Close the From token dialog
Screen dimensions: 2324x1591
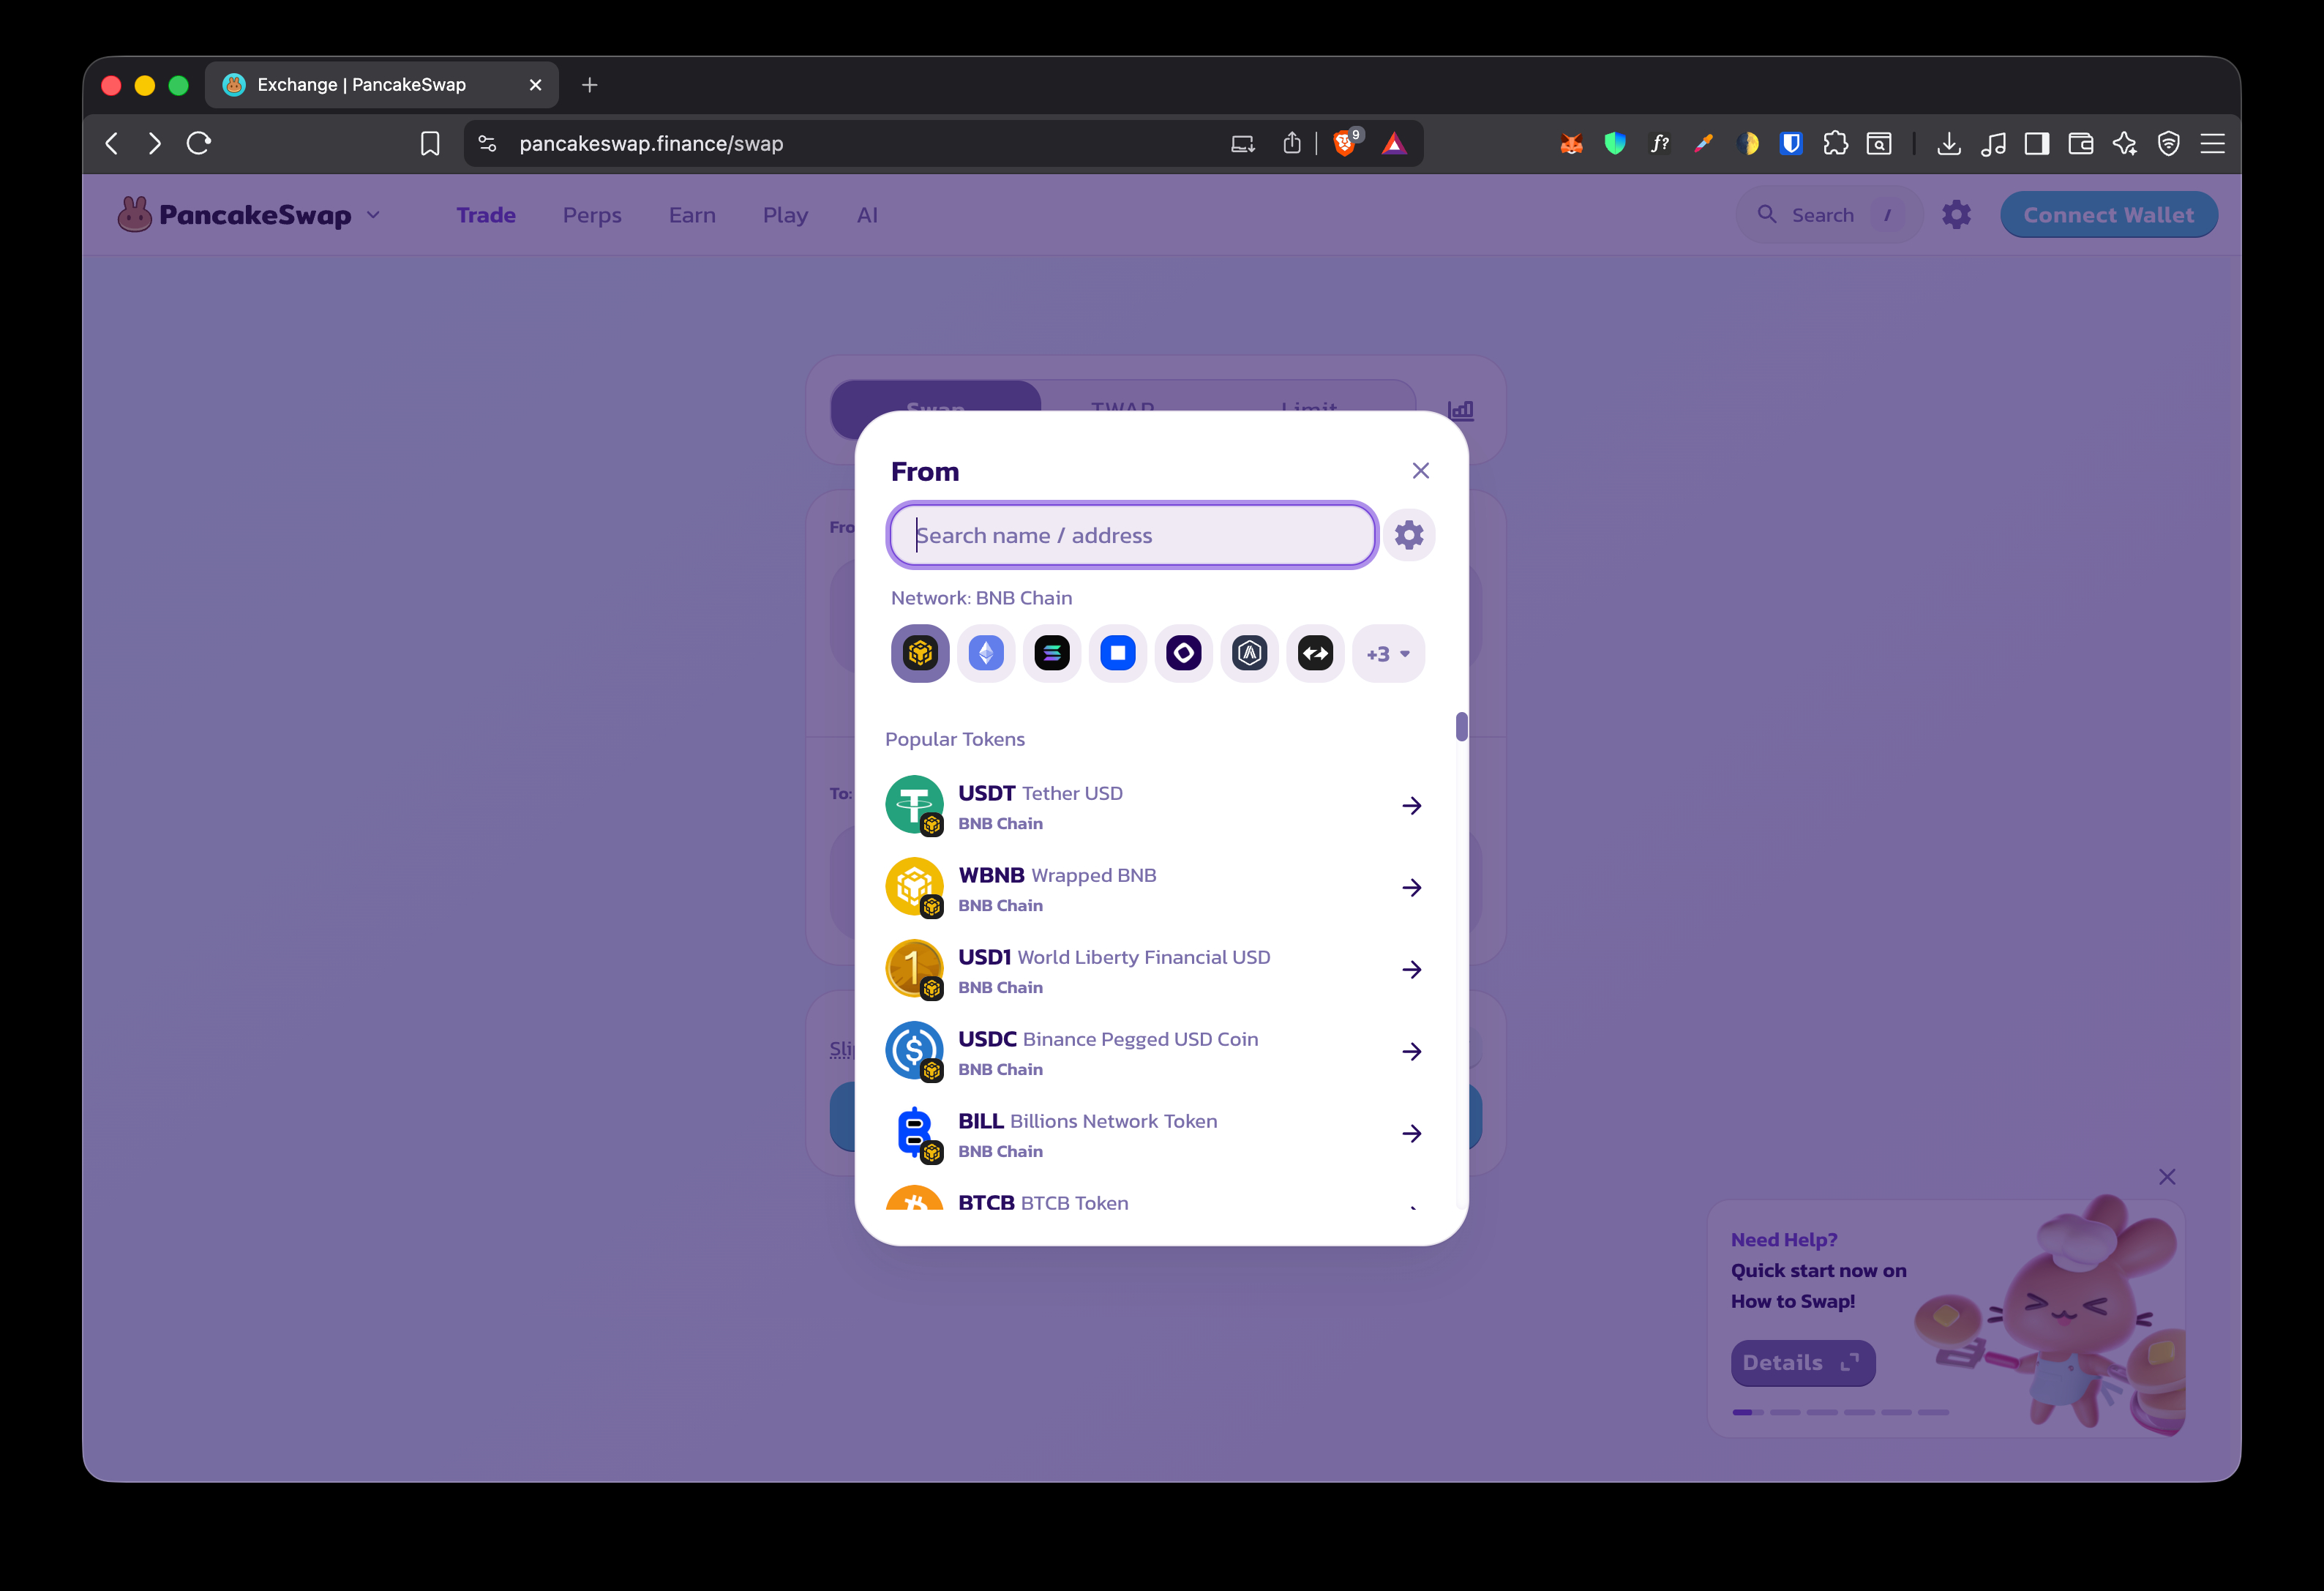tap(1420, 470)
